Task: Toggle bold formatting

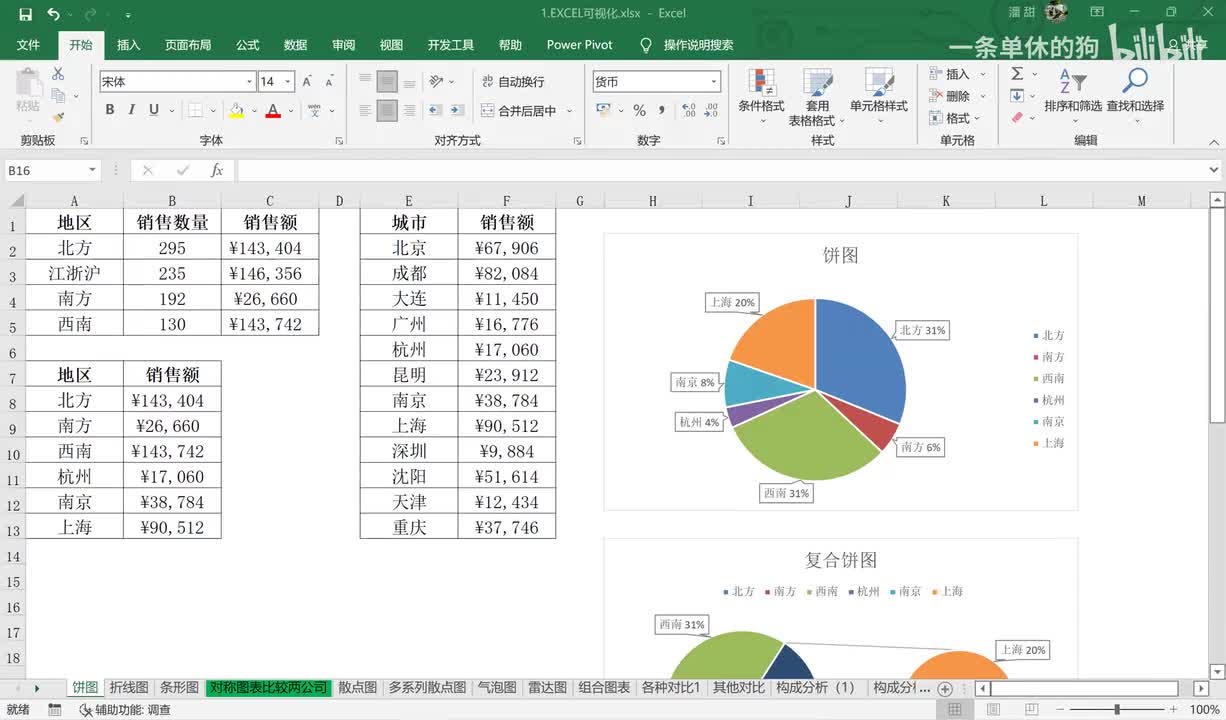Action: (109, 110)
